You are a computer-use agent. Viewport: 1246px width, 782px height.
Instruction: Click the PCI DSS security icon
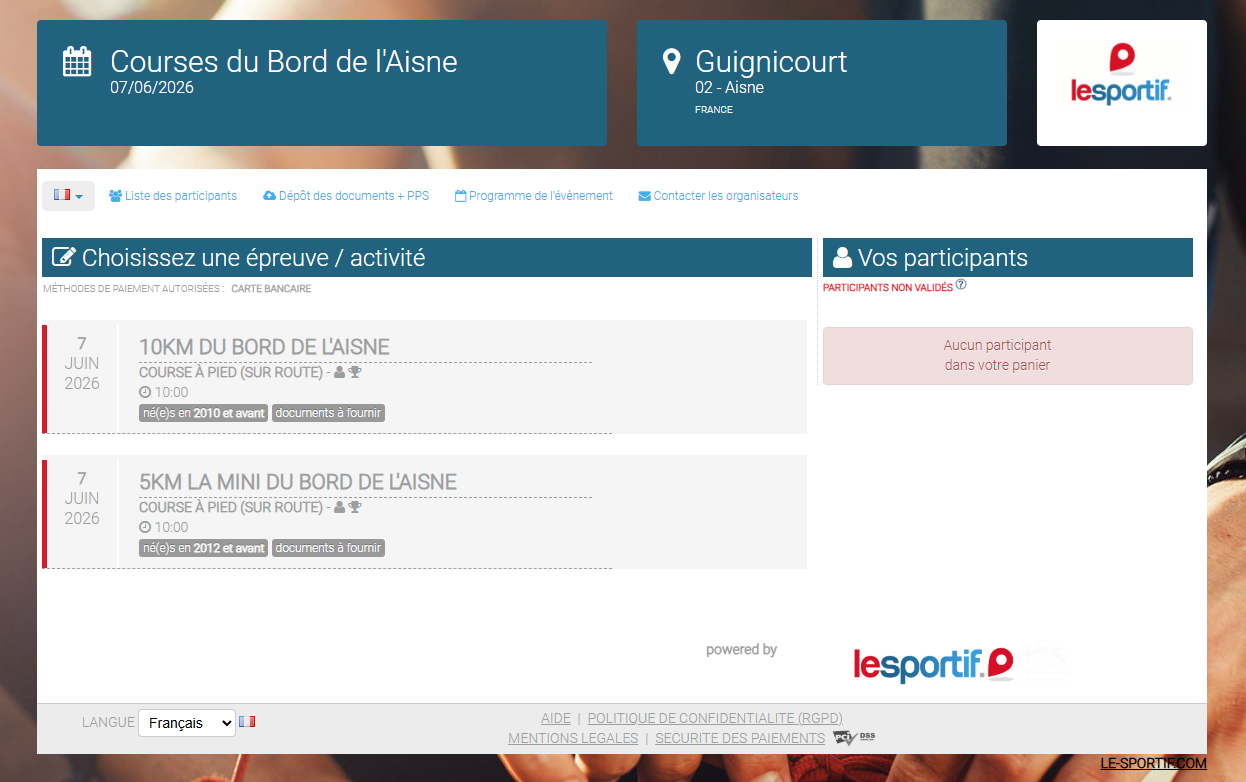[x=854, y=738]
